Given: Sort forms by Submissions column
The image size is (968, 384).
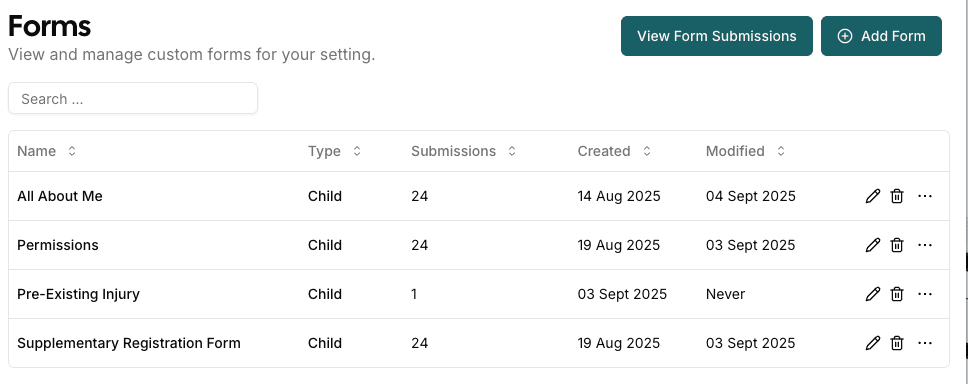Looking at the screenshot, I should 464,151.
